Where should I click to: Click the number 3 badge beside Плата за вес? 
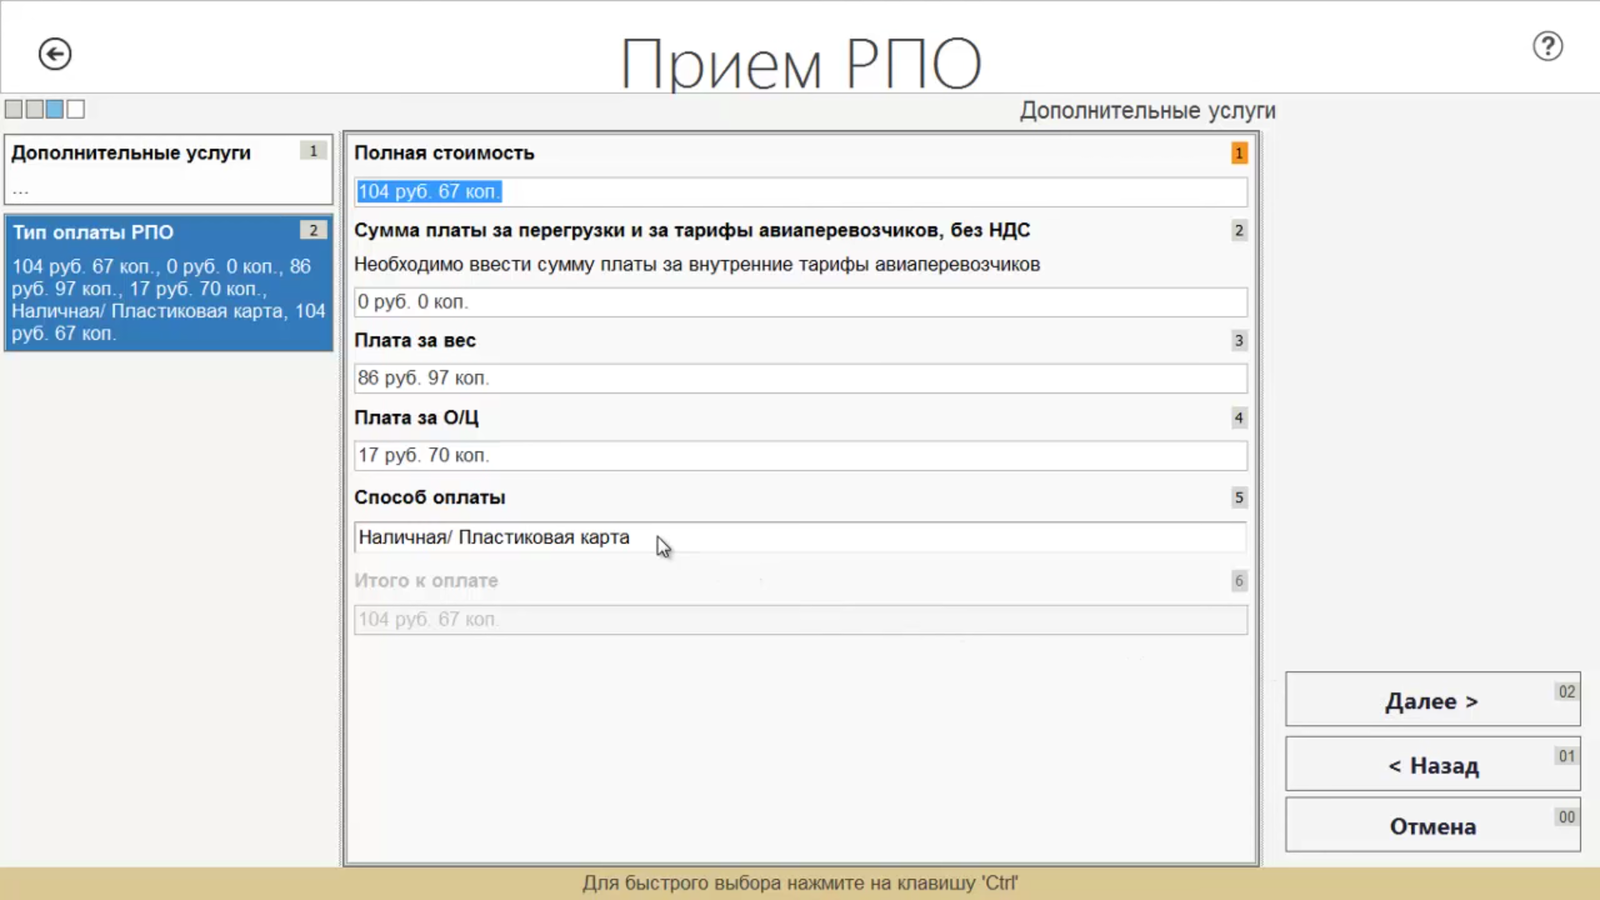(x=1239, y=340)
